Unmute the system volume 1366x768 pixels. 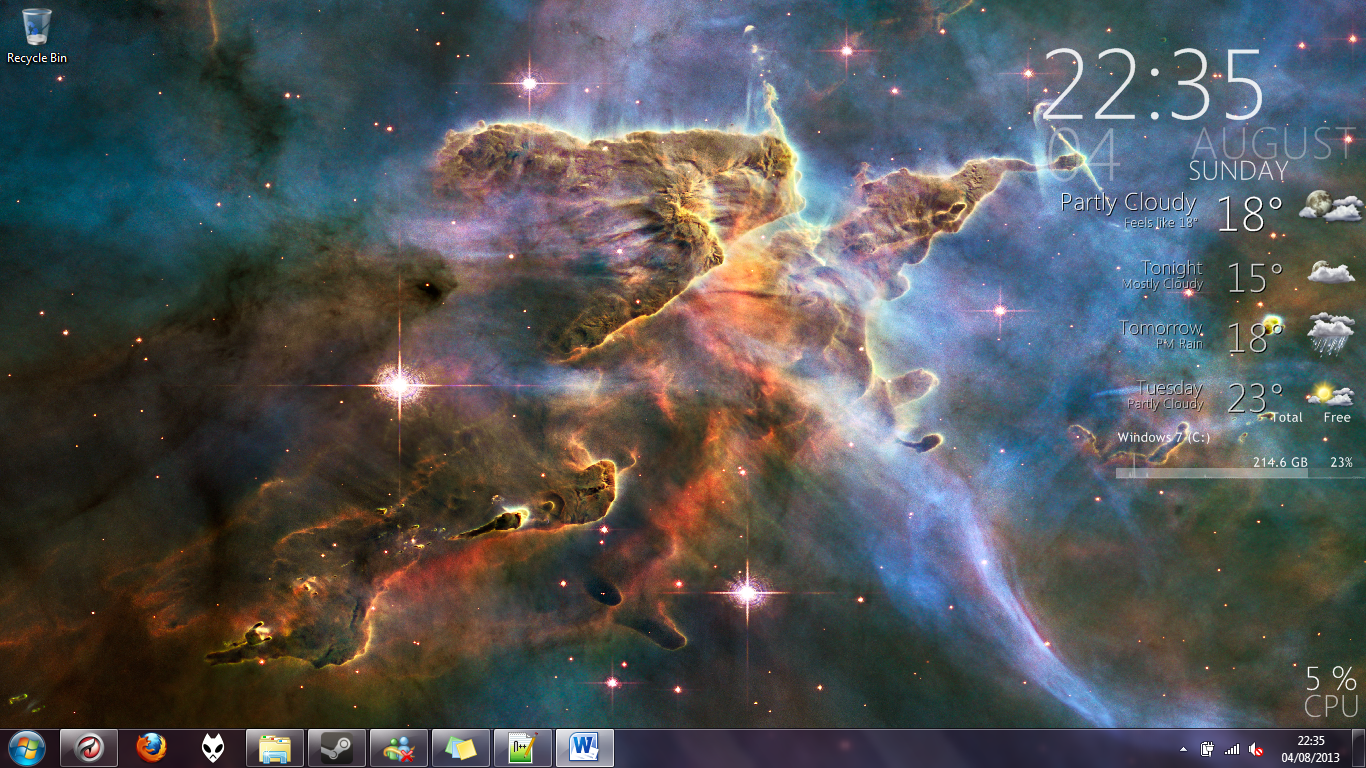pyautogui.click(x=1255, y=749)
